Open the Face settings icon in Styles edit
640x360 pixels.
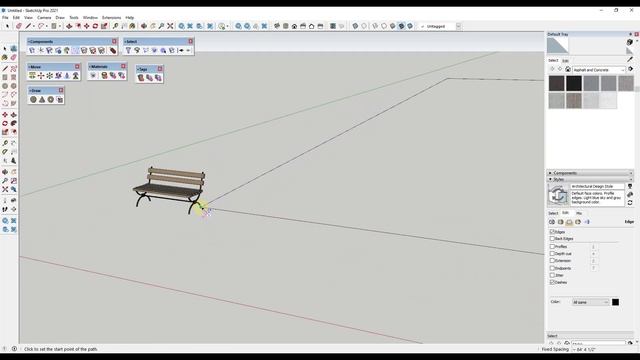tap(560, 222)
